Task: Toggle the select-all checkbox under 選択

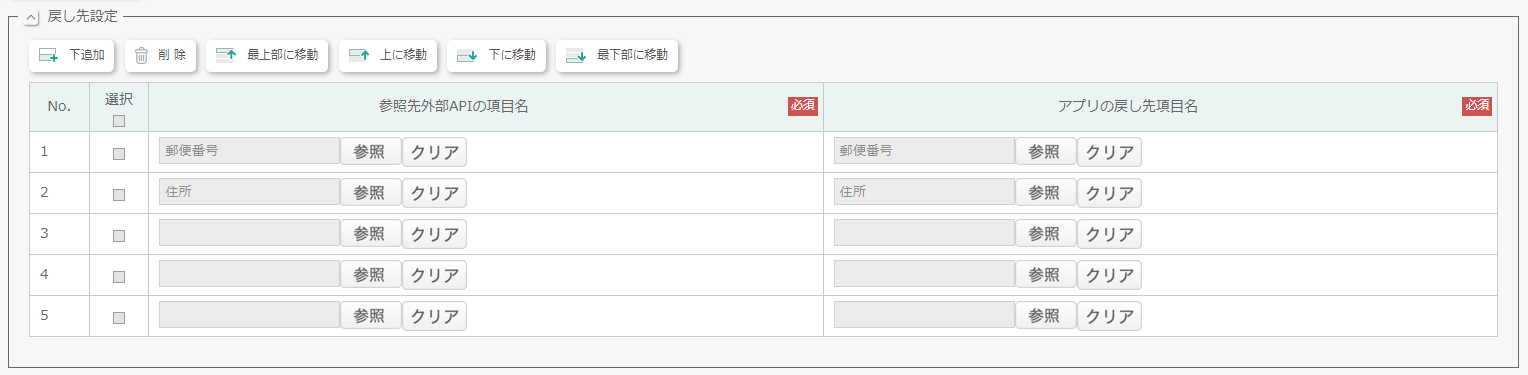Action: [119, 121]
